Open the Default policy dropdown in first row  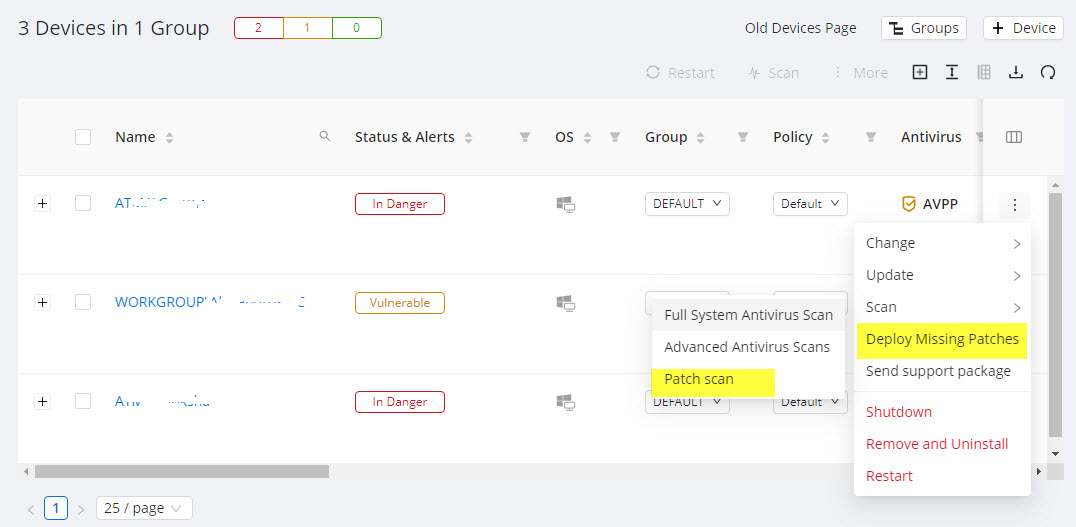810,204
